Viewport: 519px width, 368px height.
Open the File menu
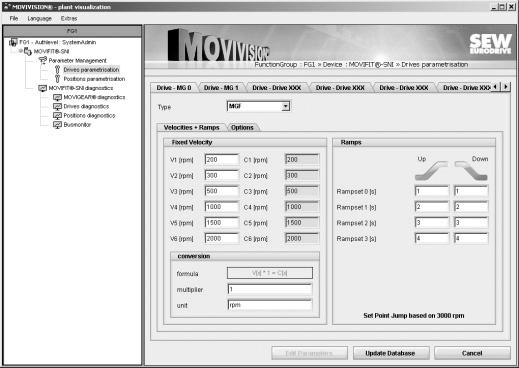(14, 18)
